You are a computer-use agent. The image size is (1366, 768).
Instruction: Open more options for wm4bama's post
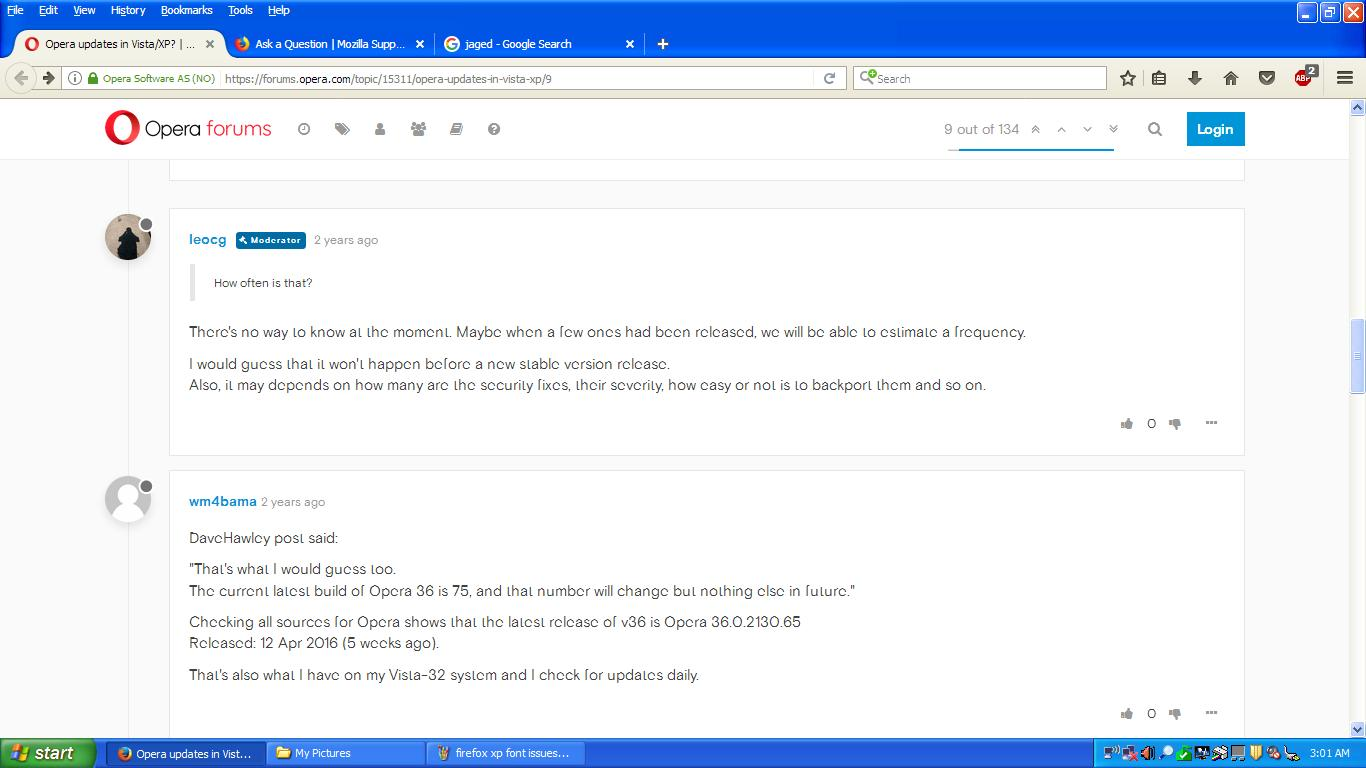[x=1211, y=713]
